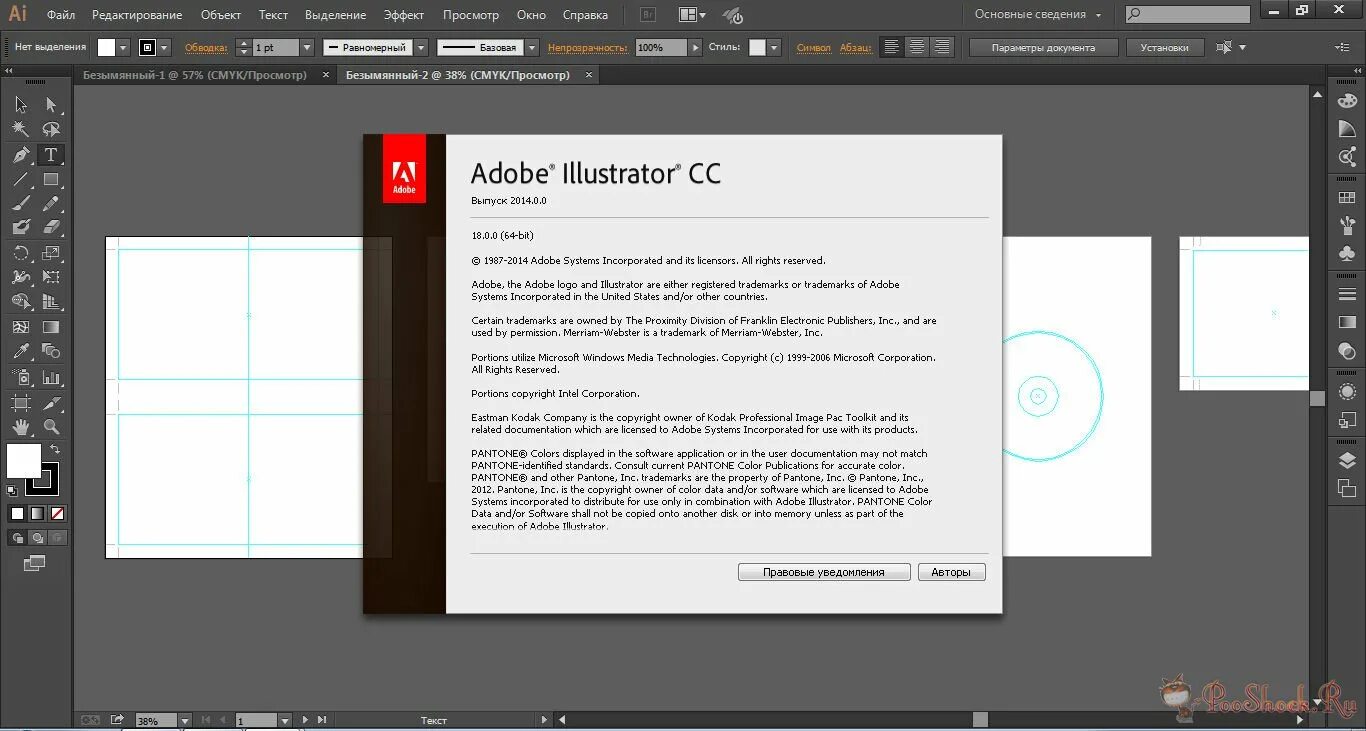The height and width of the screenshot is (731, 1366).
Task: Choose the Rectangle tool
Action: point(51,180)
